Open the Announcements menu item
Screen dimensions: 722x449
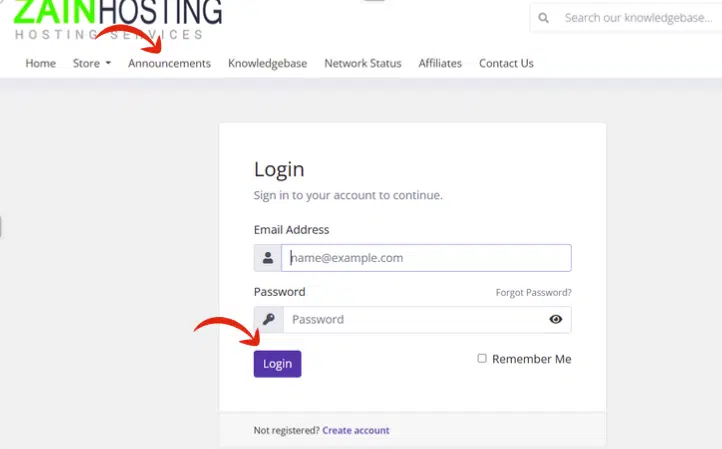pyautogui.click(x=169, y=63)
